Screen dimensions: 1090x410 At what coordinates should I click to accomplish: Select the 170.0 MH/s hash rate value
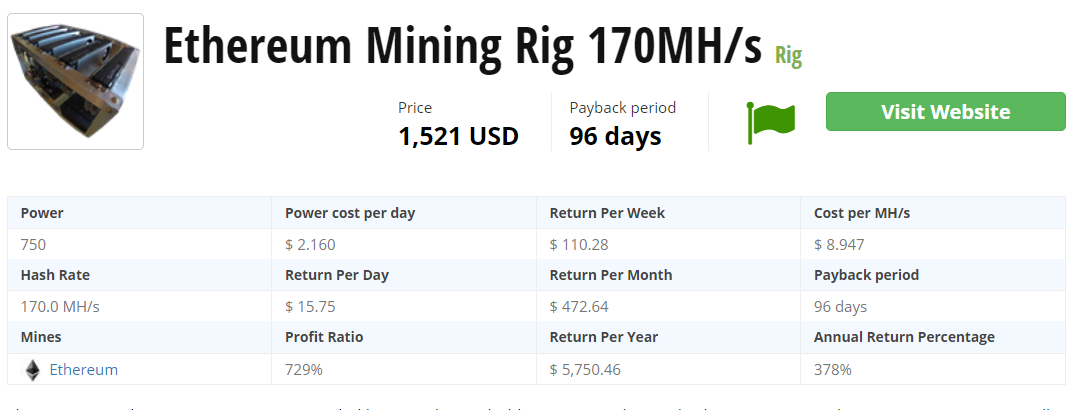[60, 306]
